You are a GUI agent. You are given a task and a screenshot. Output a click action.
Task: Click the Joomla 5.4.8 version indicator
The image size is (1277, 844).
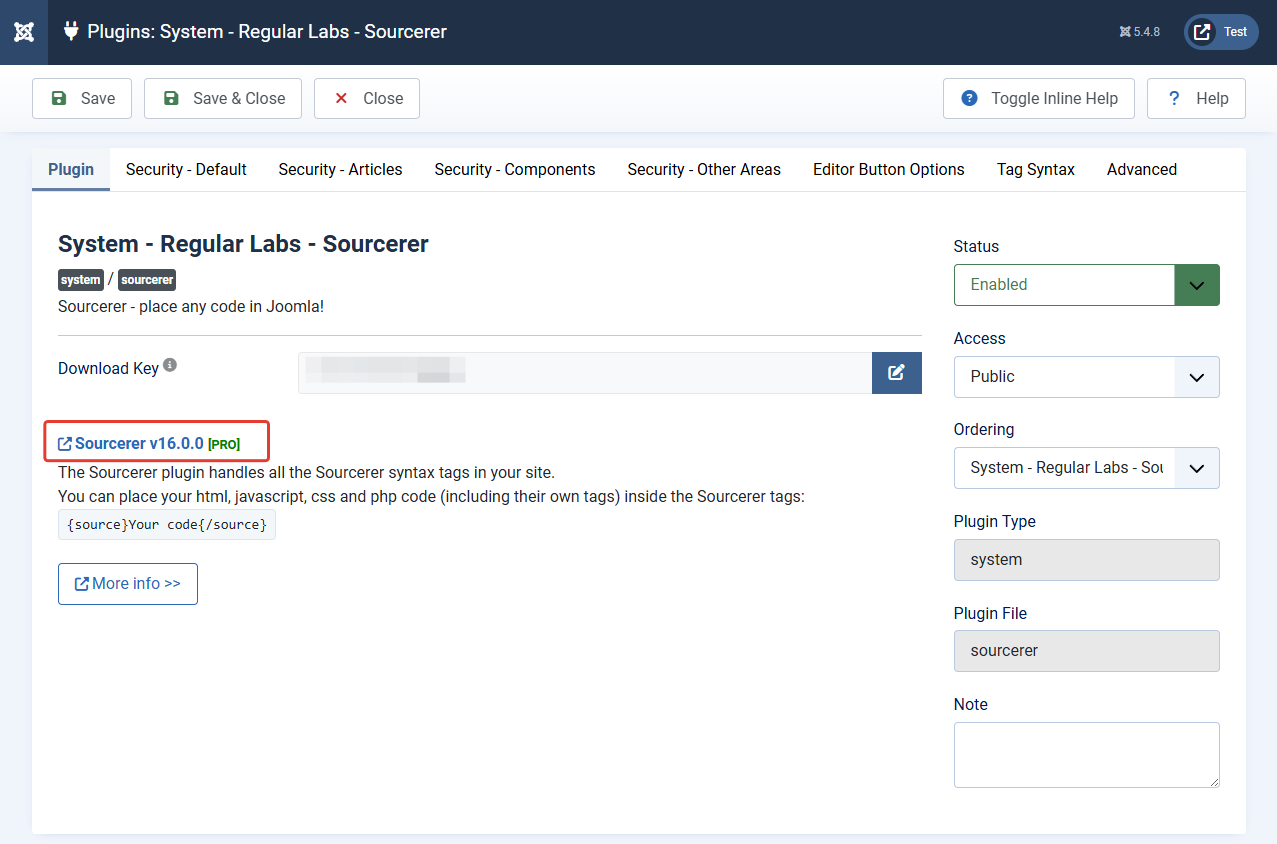[1140, 32]
